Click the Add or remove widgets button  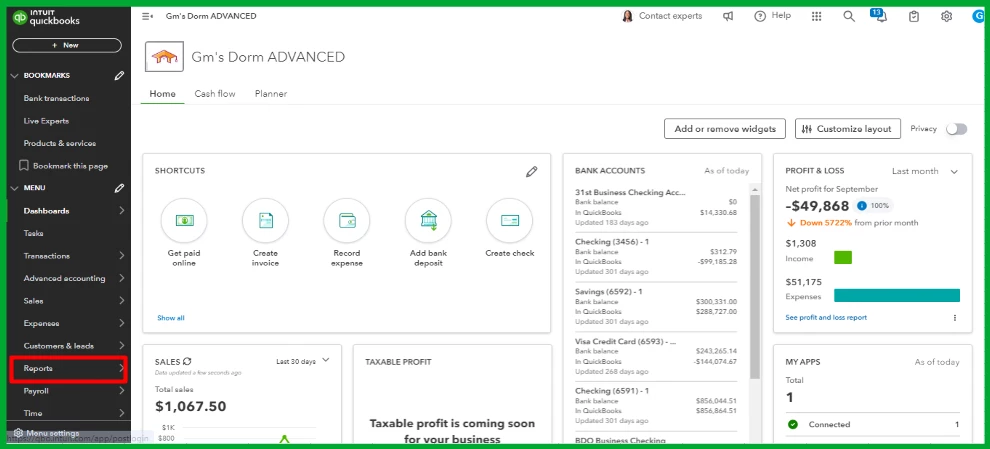[x=725, y=129]
